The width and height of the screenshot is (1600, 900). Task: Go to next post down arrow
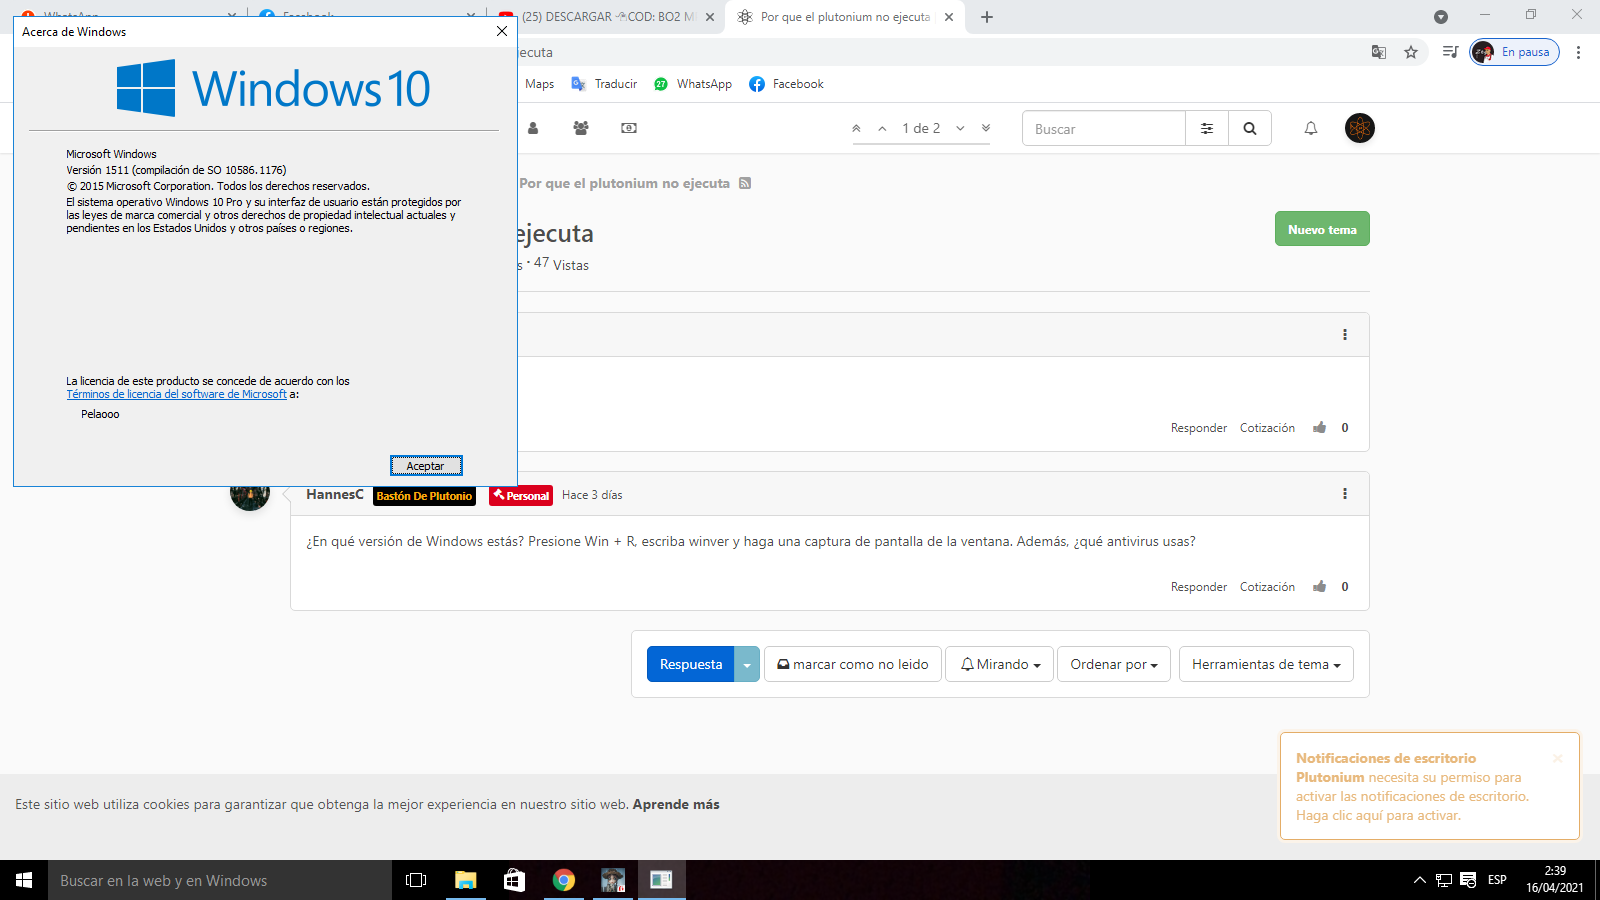pos(960,128)
